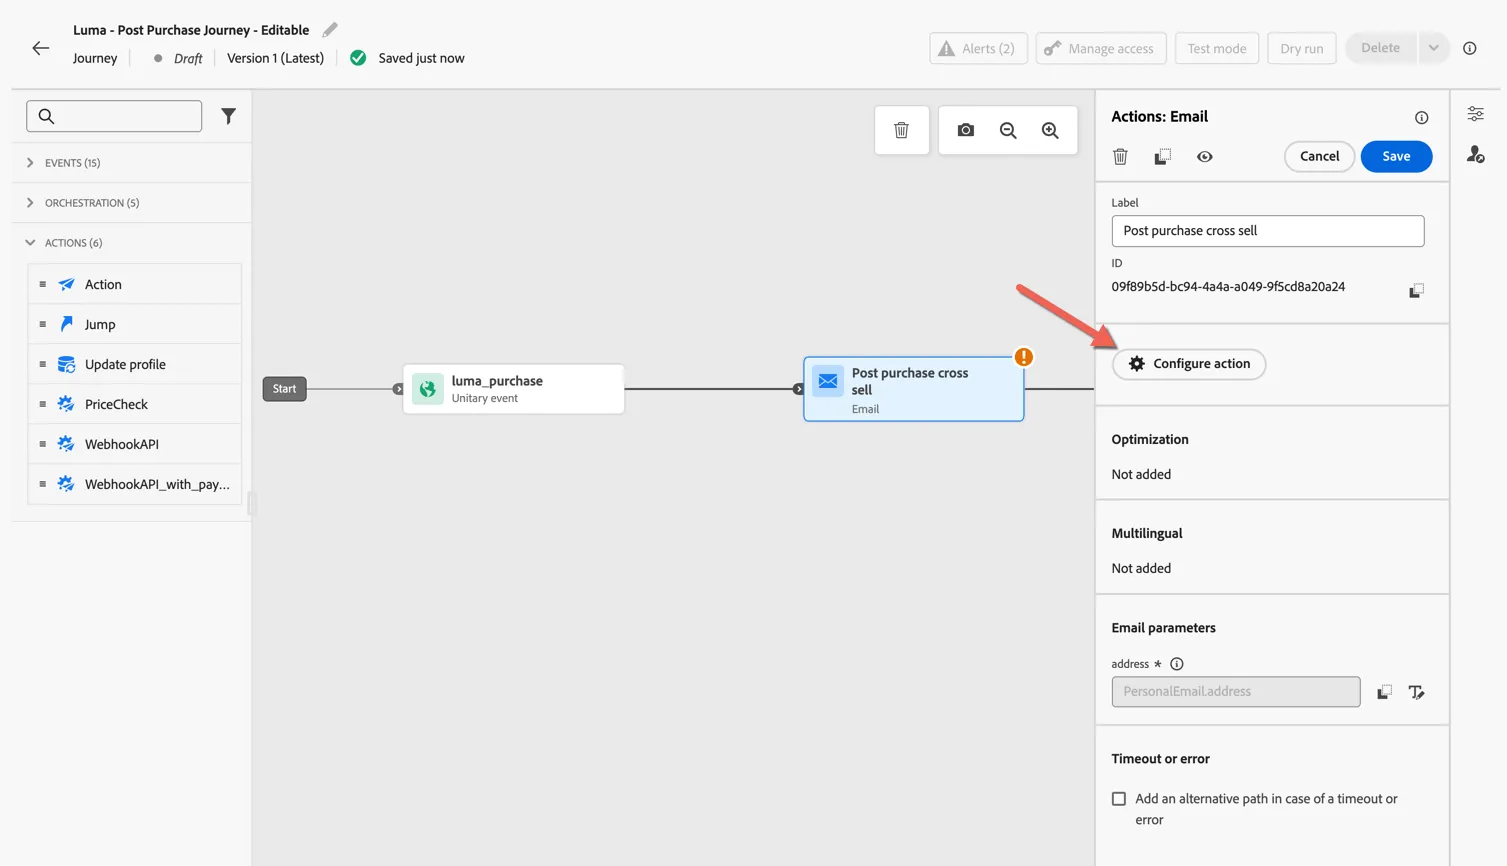The width and height of the screenshot is (1507, 866).
Task: Pick the Update profile action
Action: click(x=135, y=364)
